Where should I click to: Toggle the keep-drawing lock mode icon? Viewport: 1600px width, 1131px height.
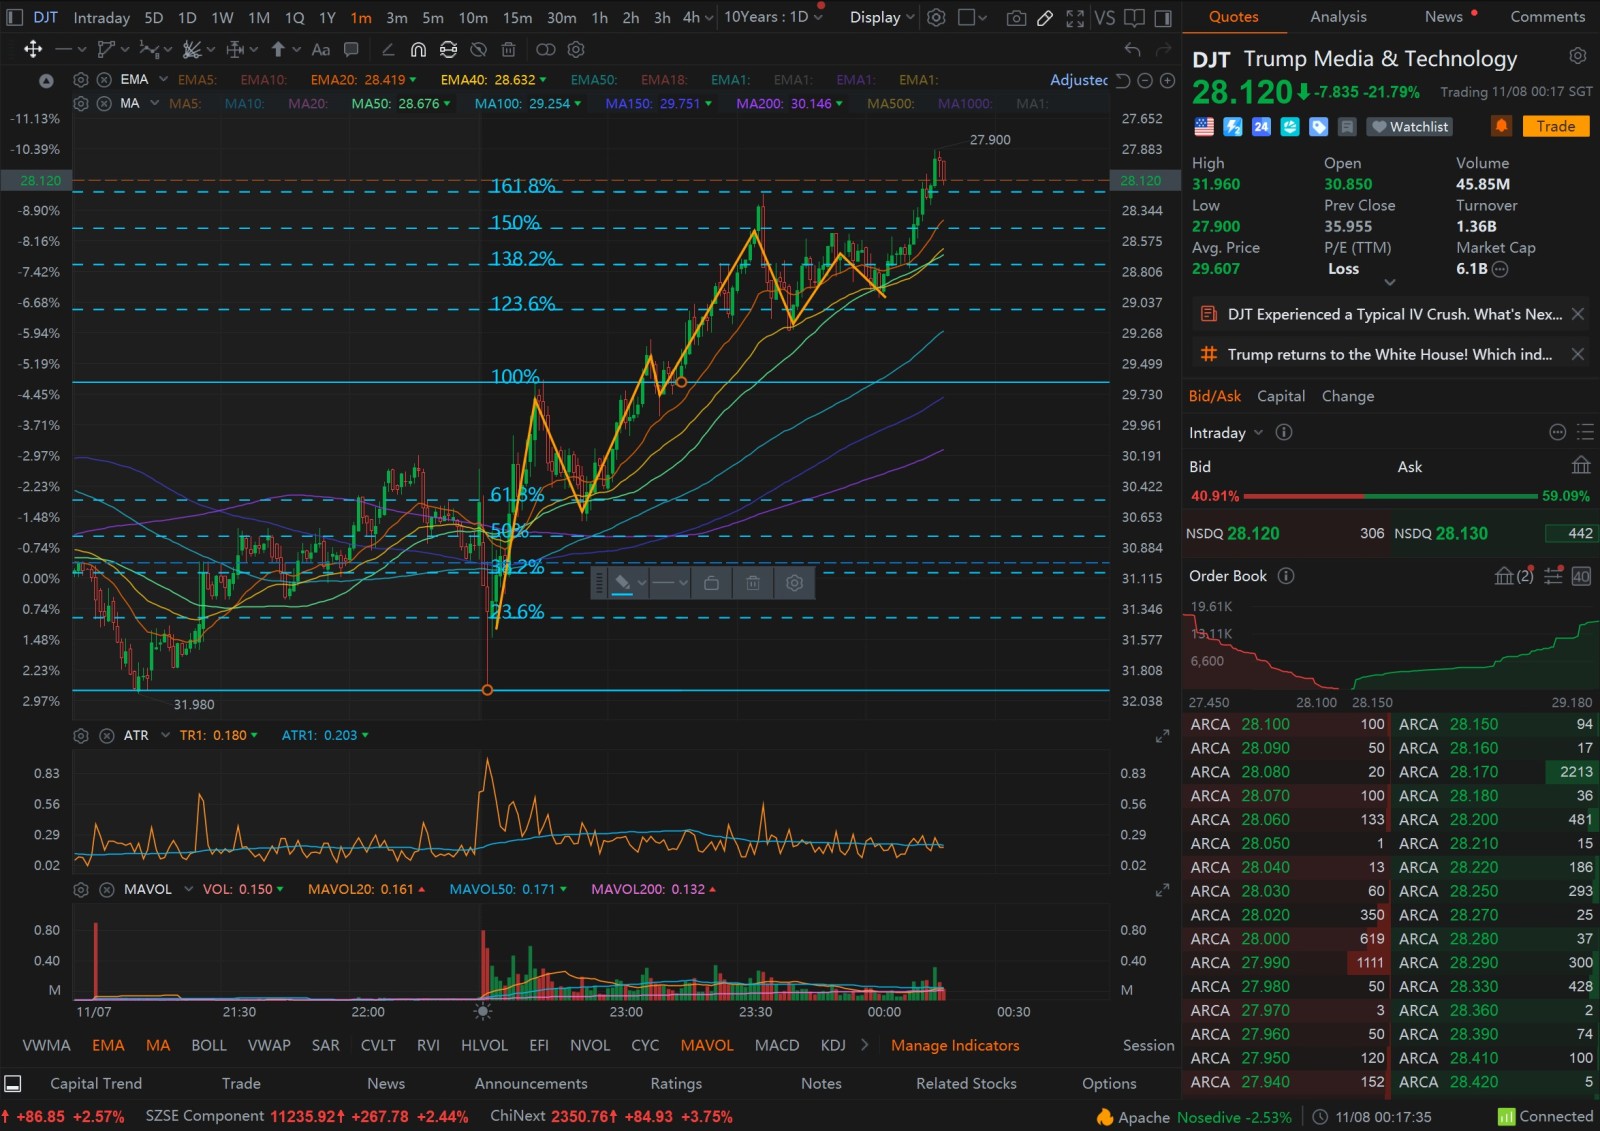[x=448, y=49]
